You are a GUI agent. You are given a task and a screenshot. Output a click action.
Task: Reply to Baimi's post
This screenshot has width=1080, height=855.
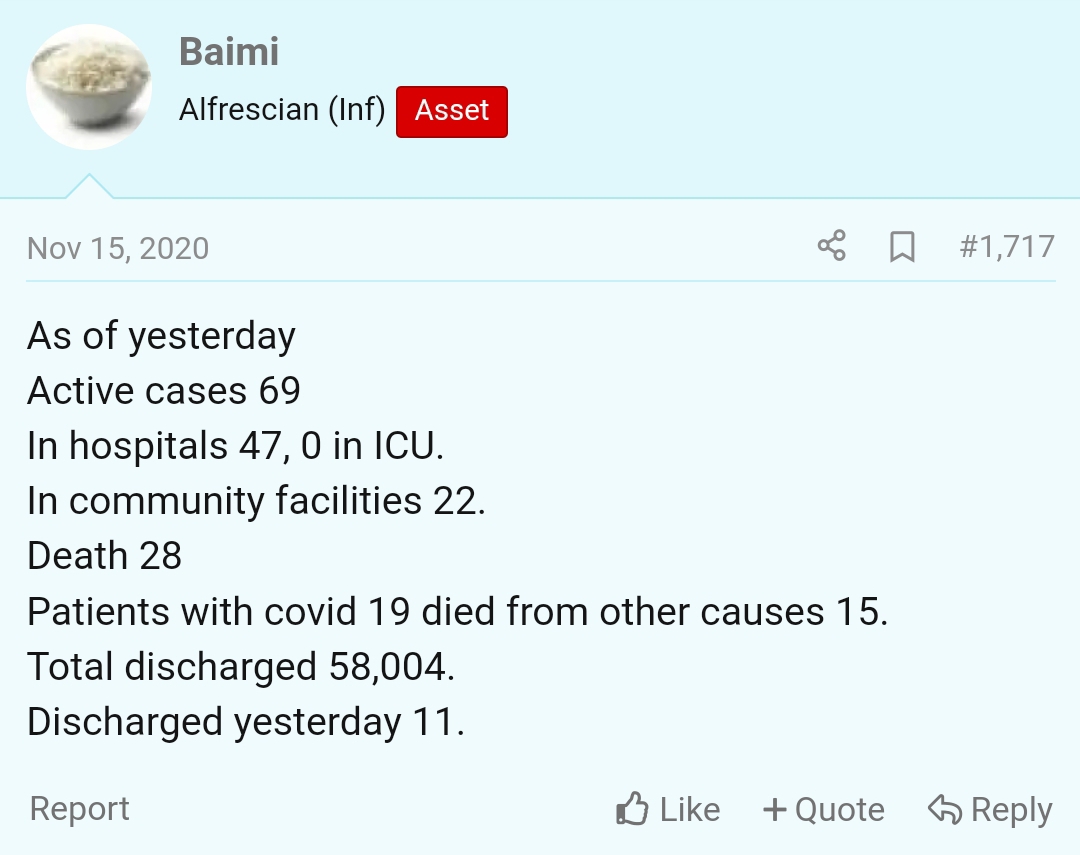[990, 810]
